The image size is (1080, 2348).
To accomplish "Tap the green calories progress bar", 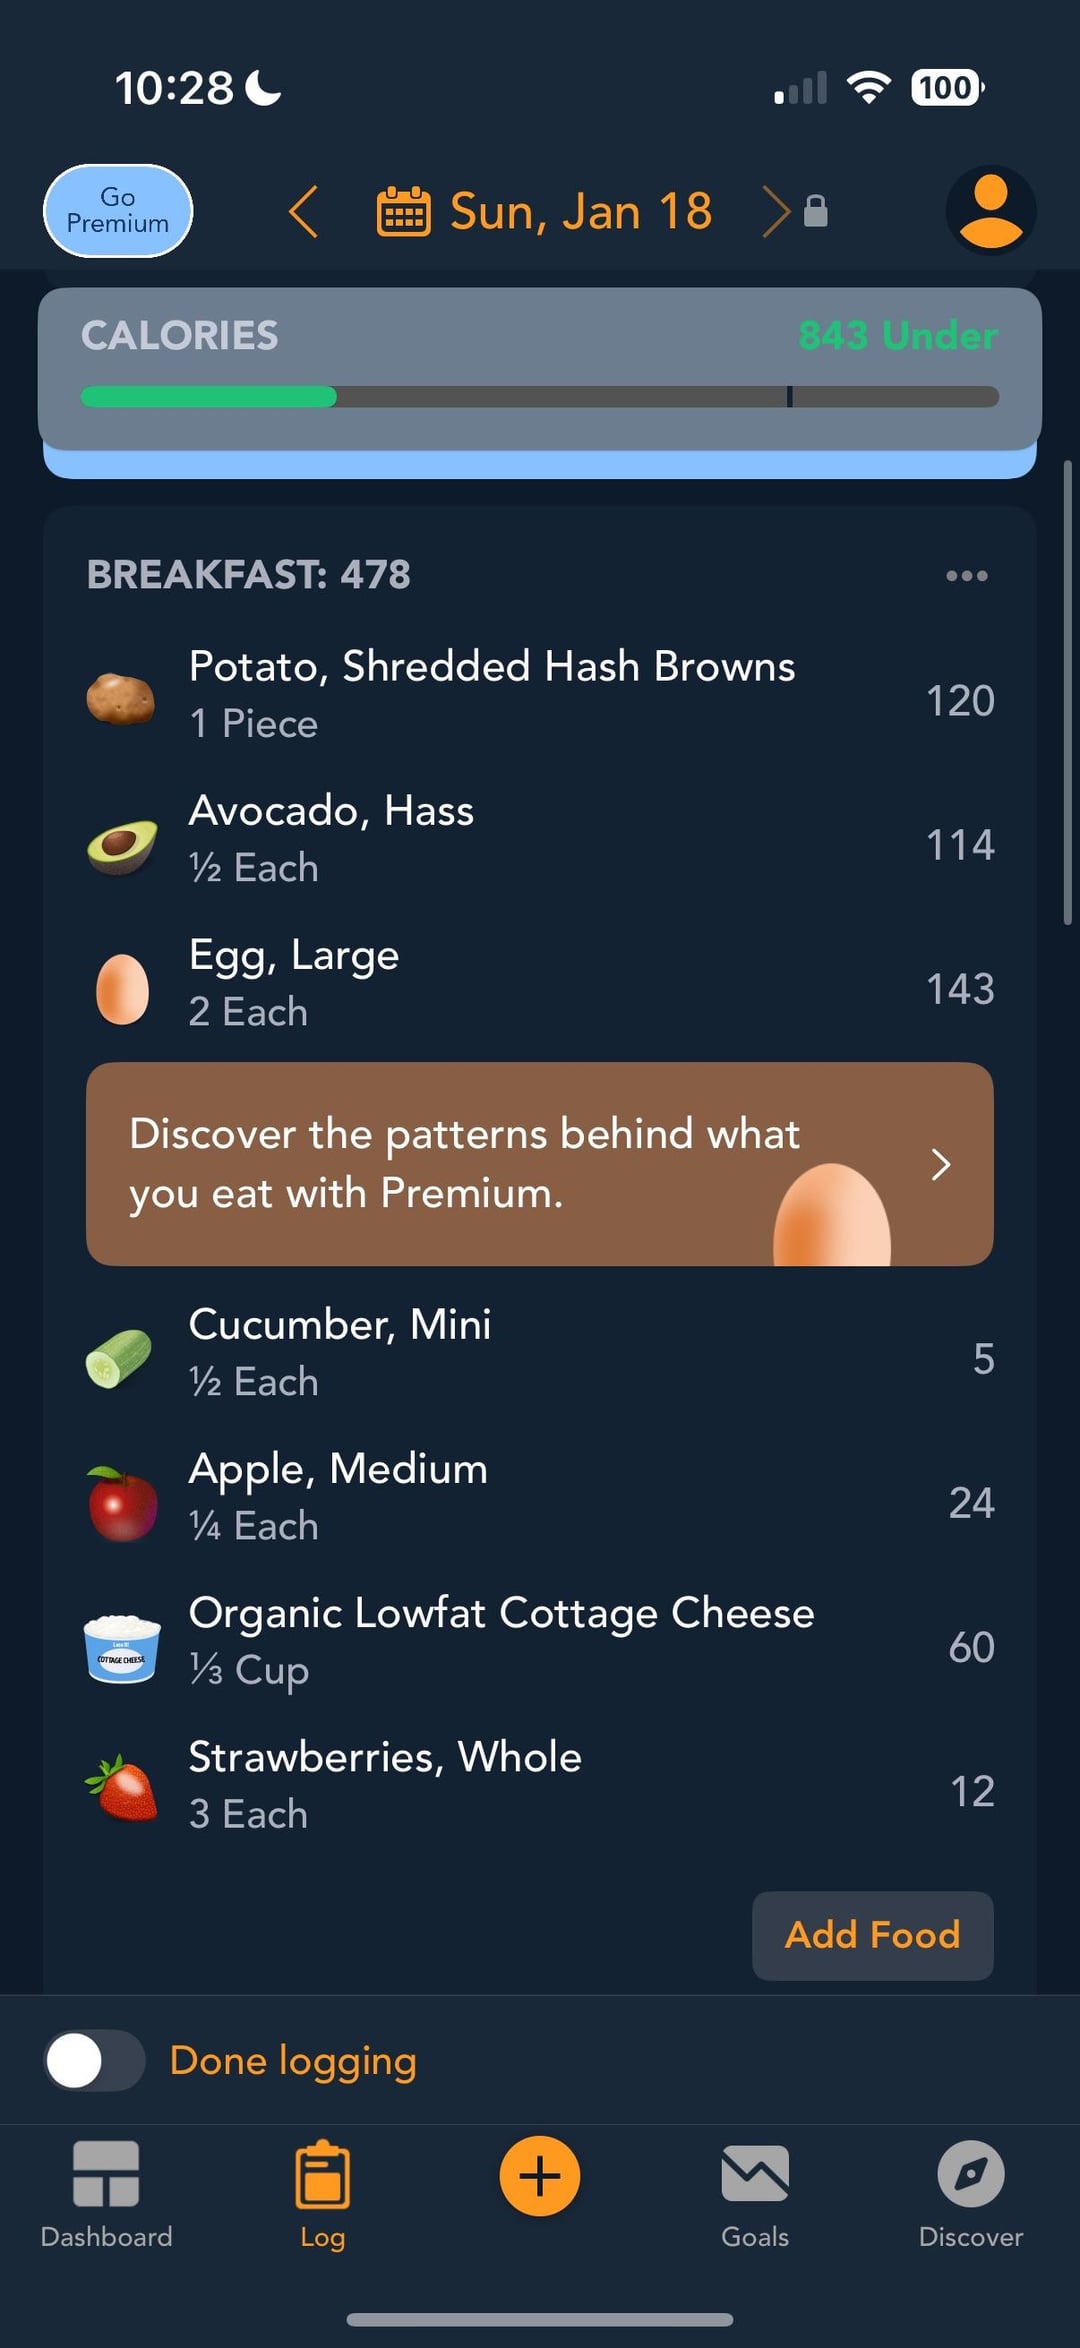I will pyautogui.click(x=208, y=397).
